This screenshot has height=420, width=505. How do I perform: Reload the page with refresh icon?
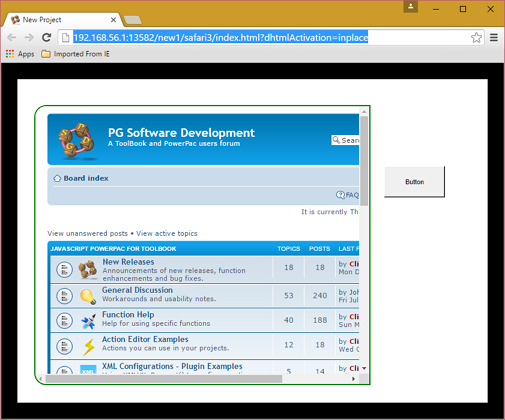(47, 37)
